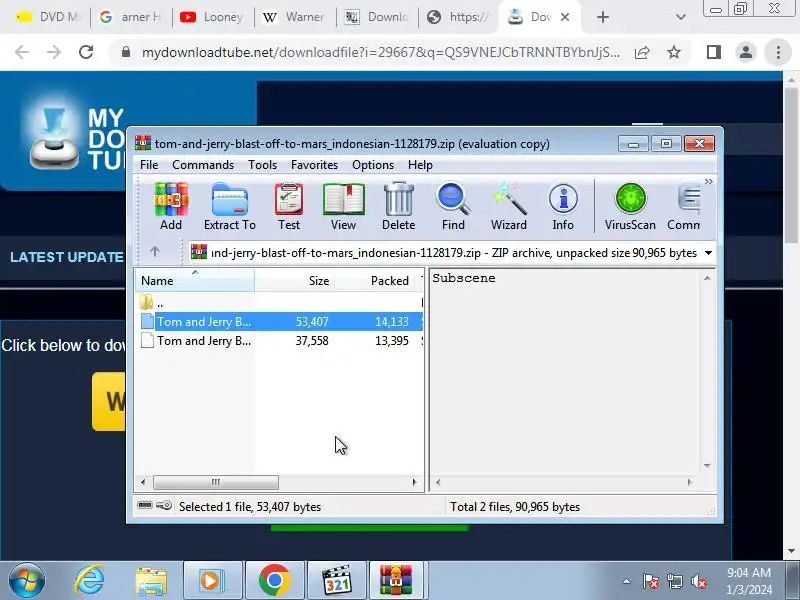This screenshot has width=800, height=600.
Task: Open the Tools menu
Action: [x=262, y=165]
